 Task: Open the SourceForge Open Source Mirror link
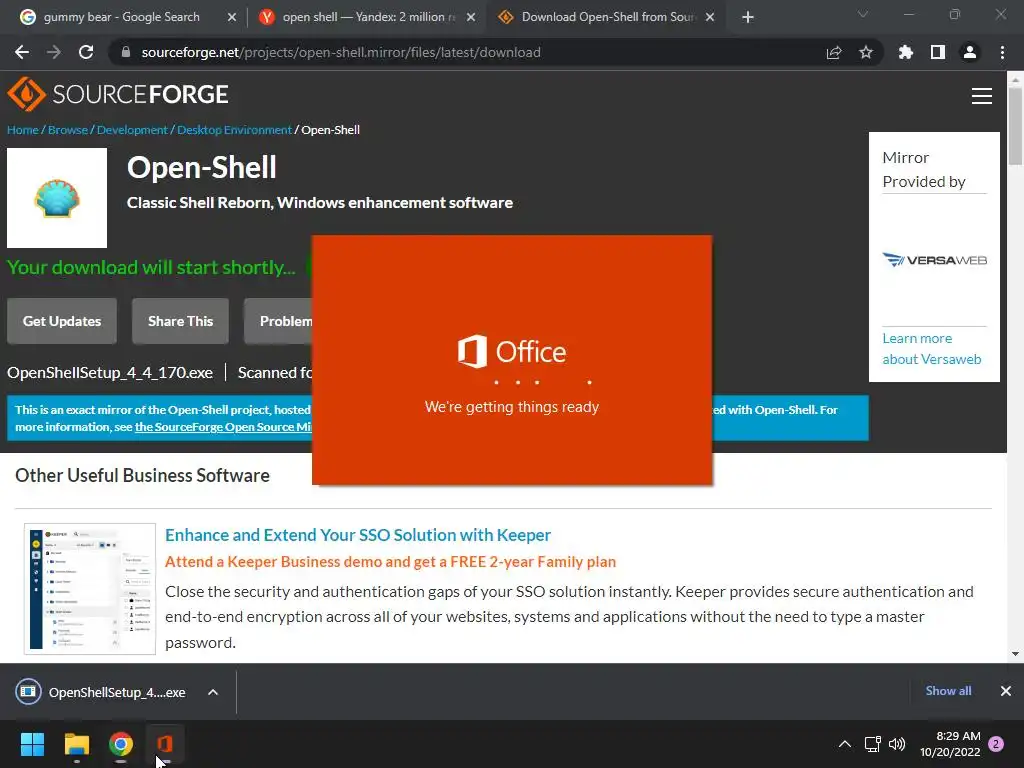coord(223,426)
